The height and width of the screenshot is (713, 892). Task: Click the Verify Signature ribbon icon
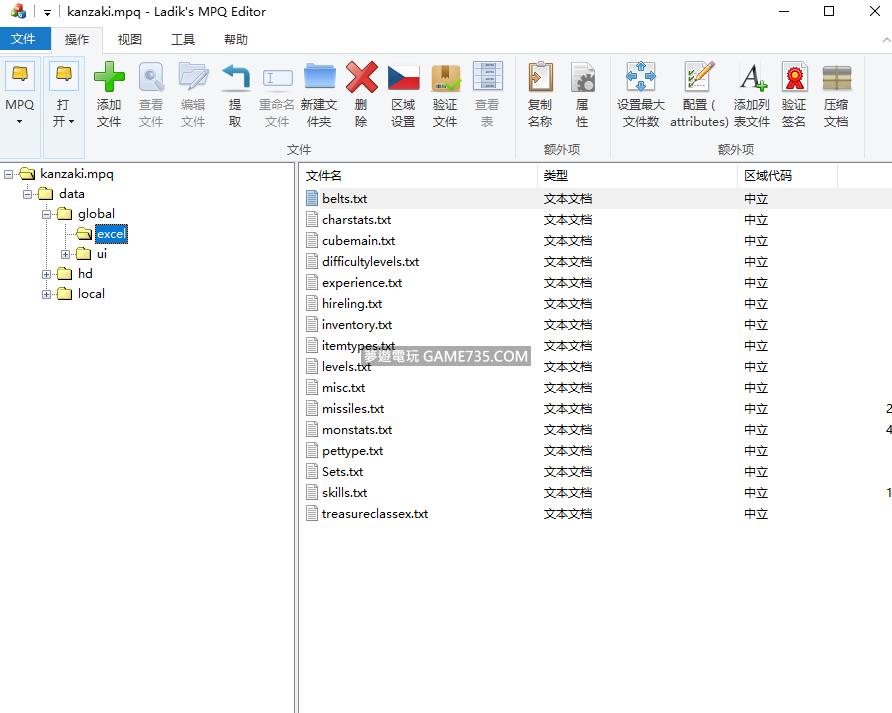(794, 78)
